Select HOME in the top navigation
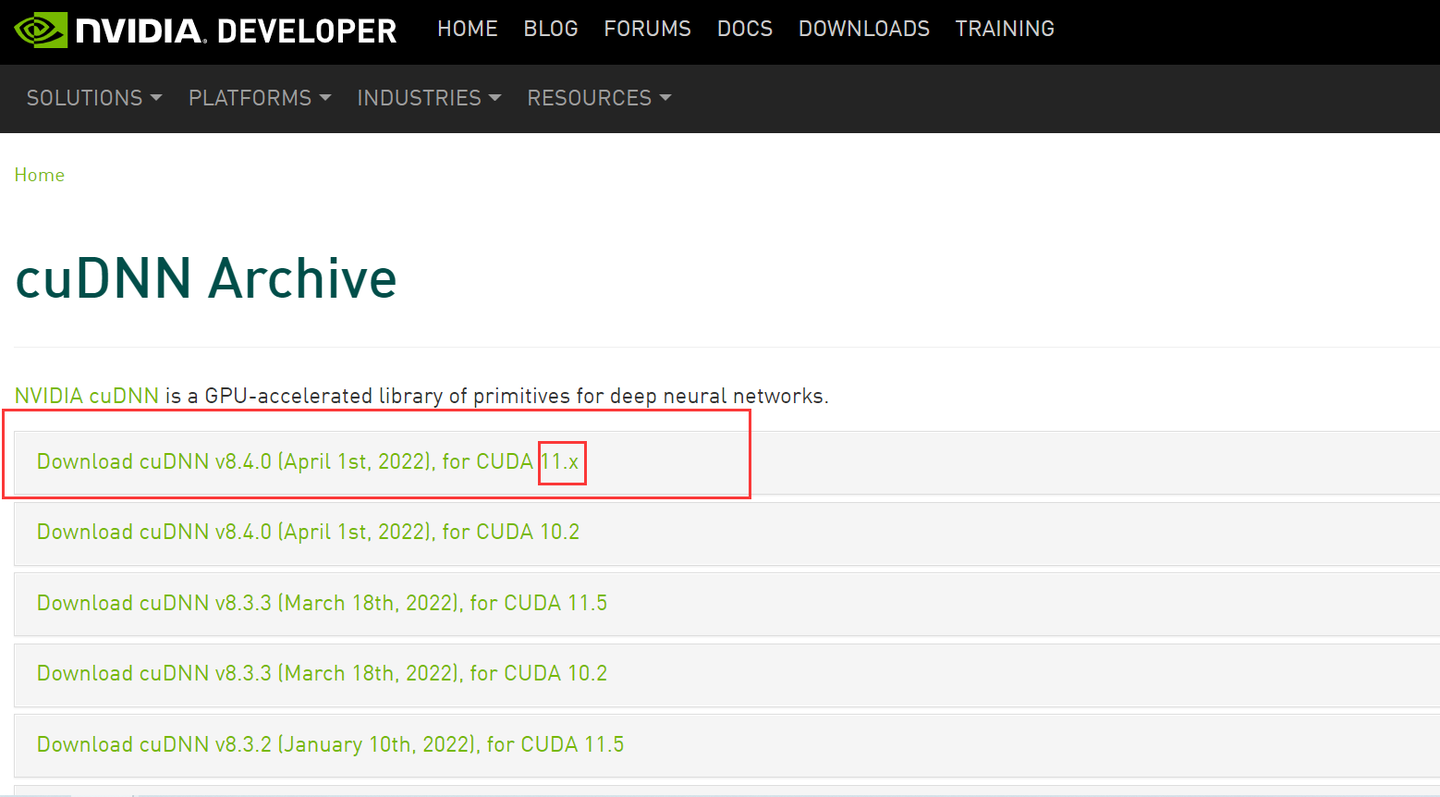Image resolution: width=1440 pixels, height=797 pixels. 467,29
